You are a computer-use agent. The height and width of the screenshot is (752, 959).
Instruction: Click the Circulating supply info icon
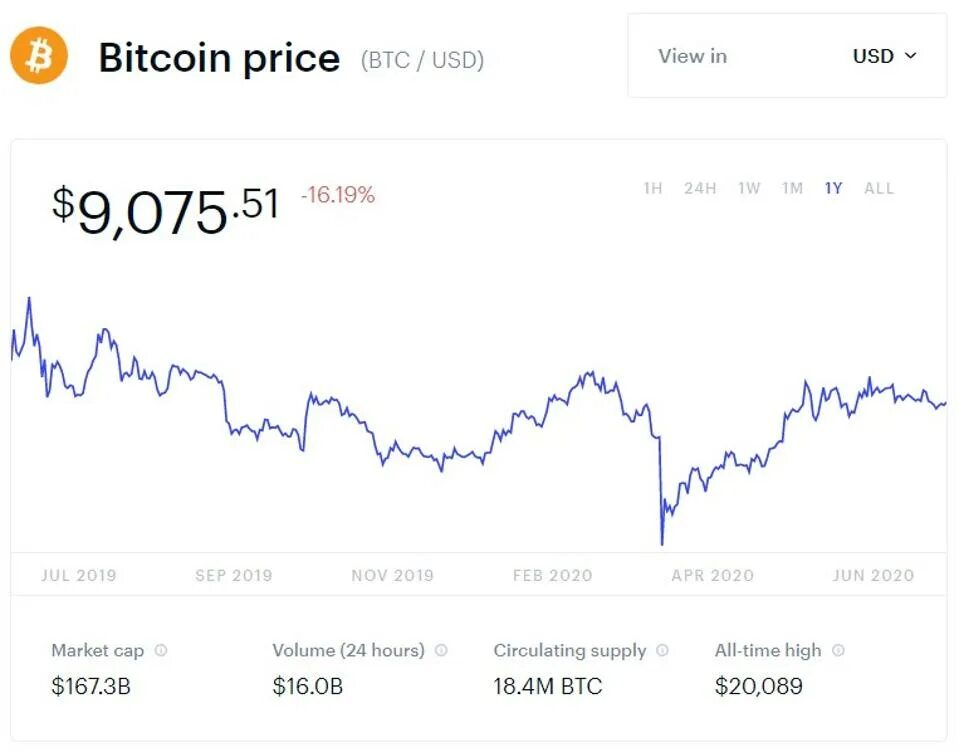662,650
